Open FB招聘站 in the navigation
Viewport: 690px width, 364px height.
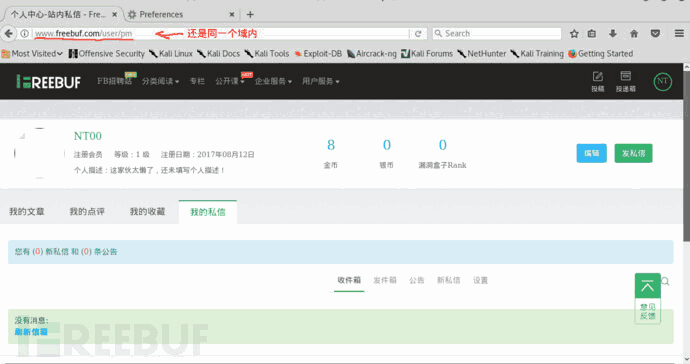tap(115, 81)
